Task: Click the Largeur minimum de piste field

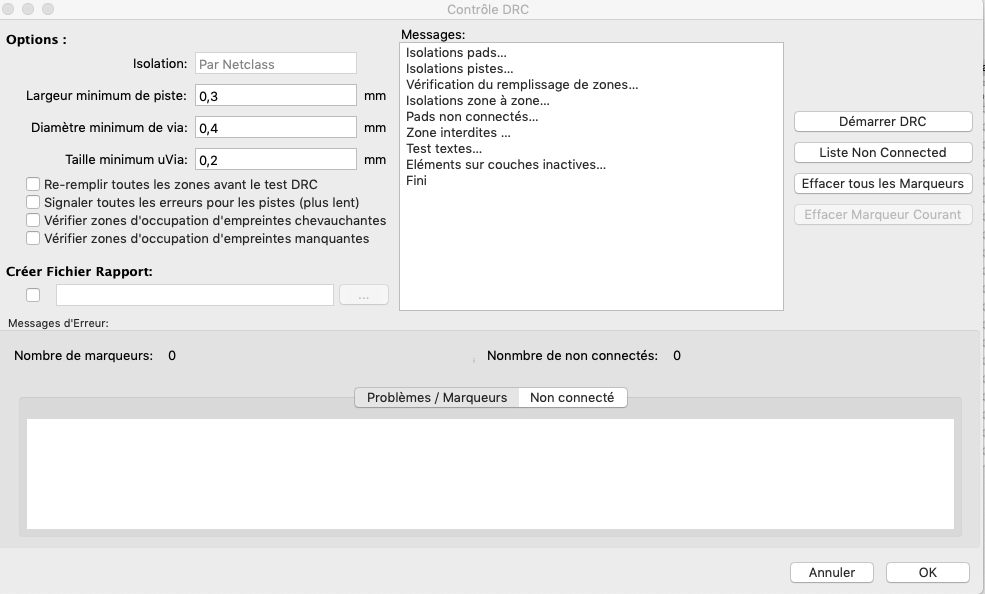Action: (275, 96)
